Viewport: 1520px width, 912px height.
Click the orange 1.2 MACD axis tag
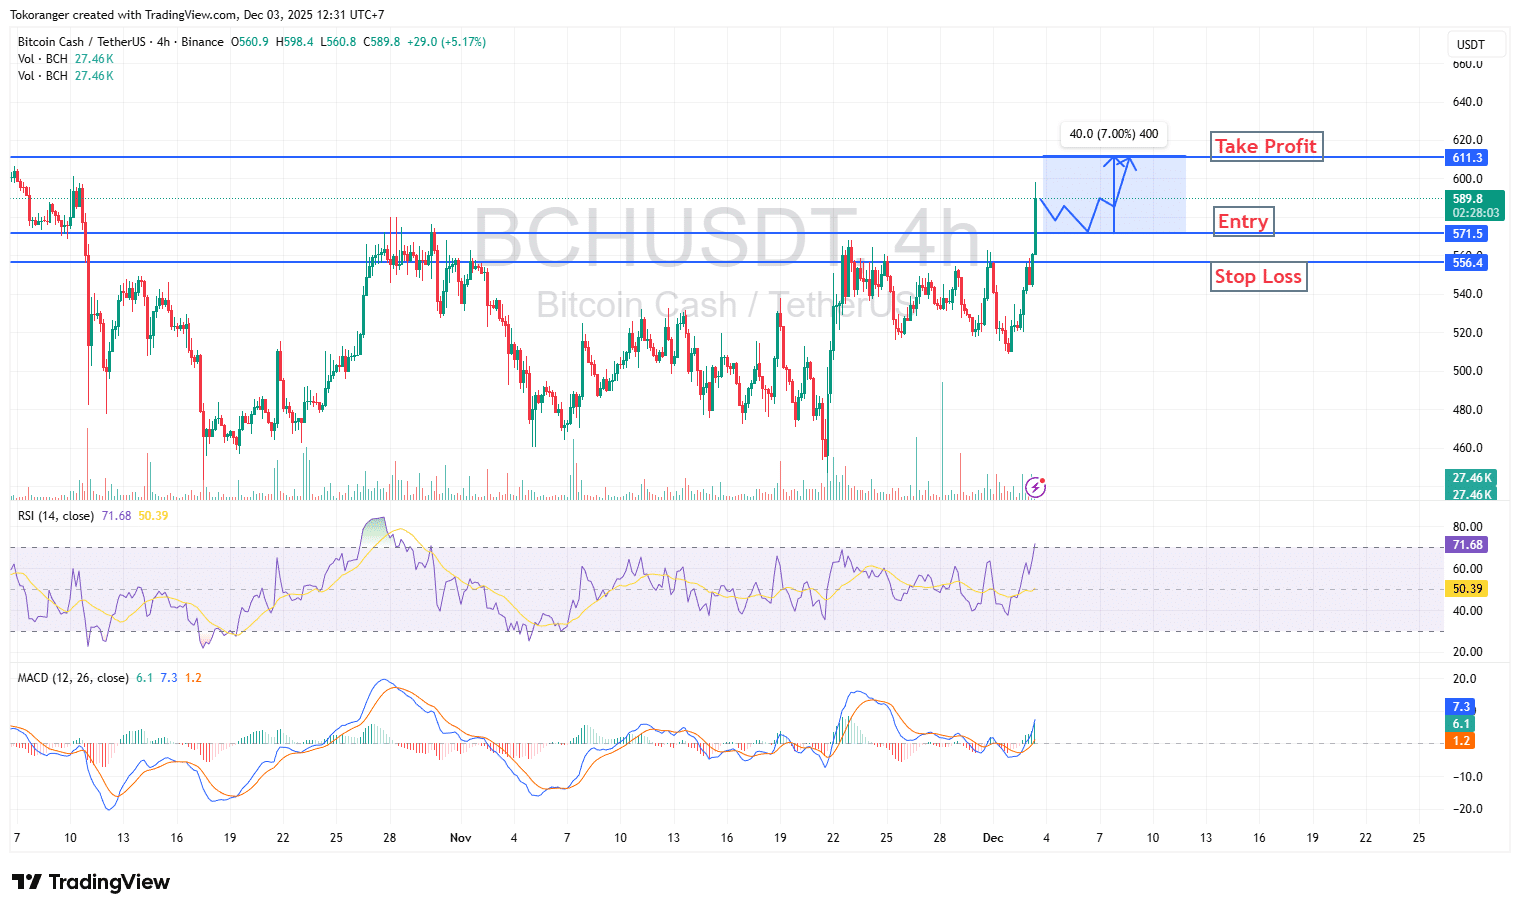click(x=1461, y=741)
